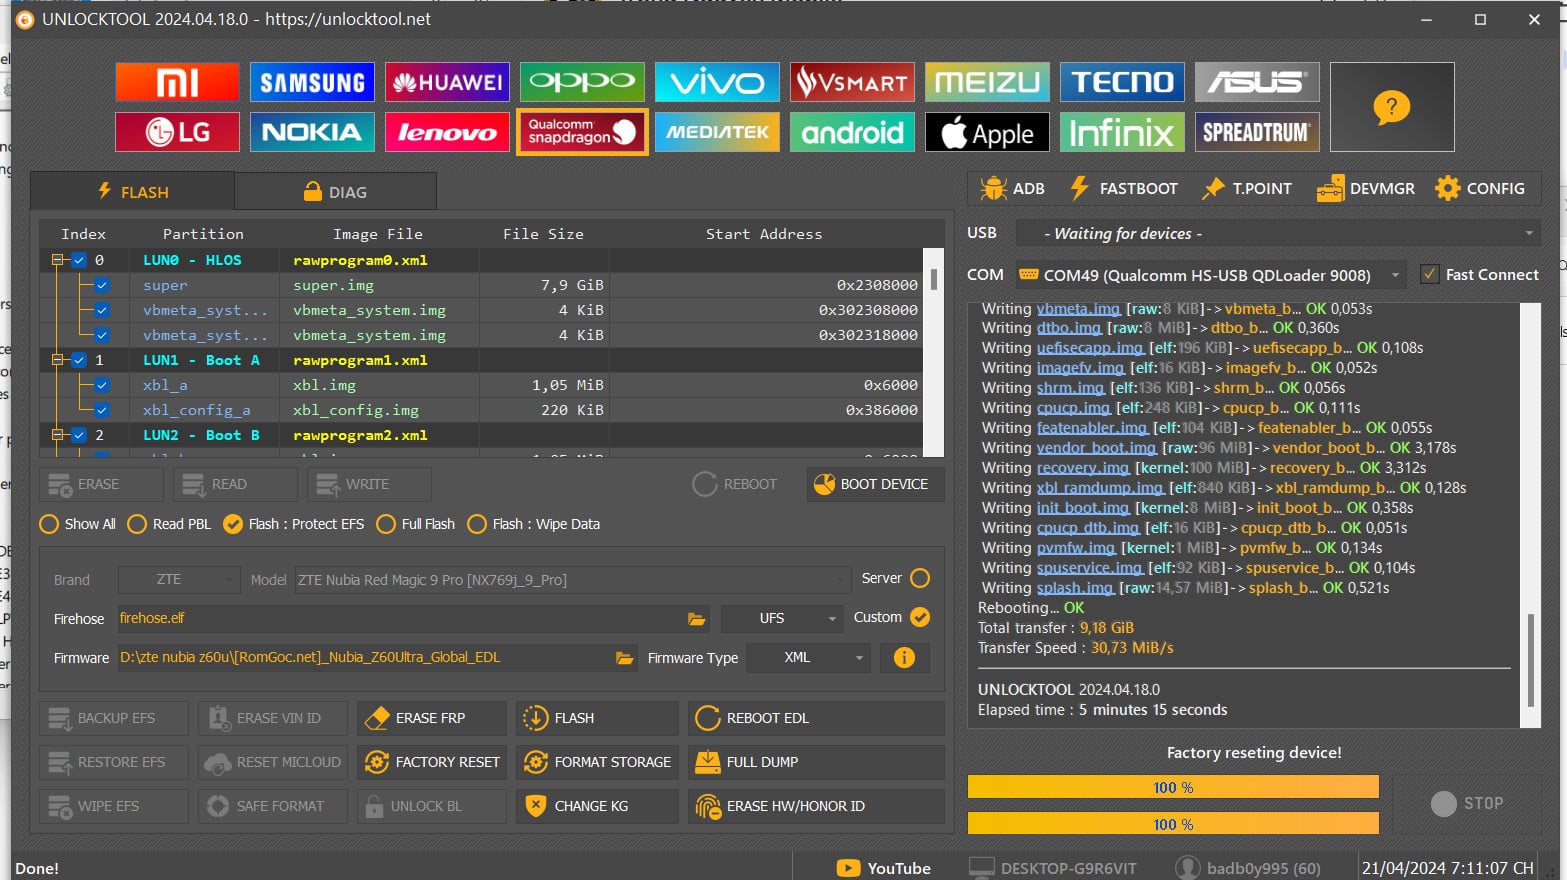
Task: Browse for firehose file folder icon
Action: coord(696,619)
